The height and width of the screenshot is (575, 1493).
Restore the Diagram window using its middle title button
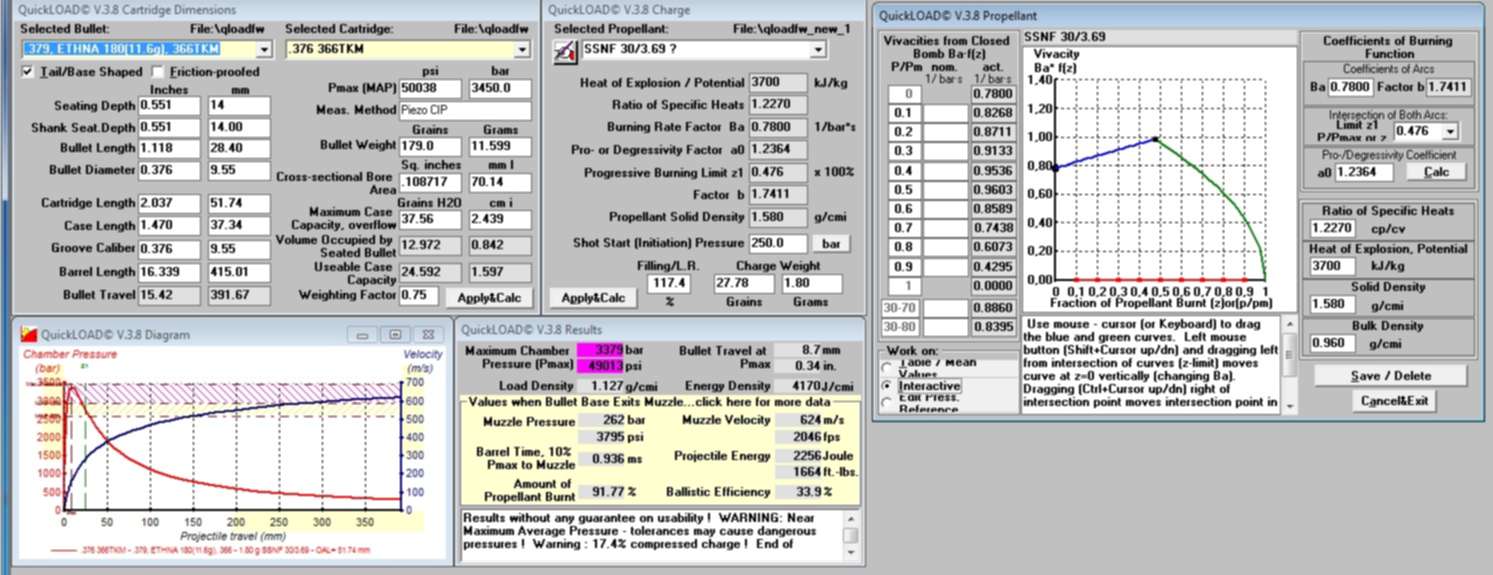tap(395, 334)
